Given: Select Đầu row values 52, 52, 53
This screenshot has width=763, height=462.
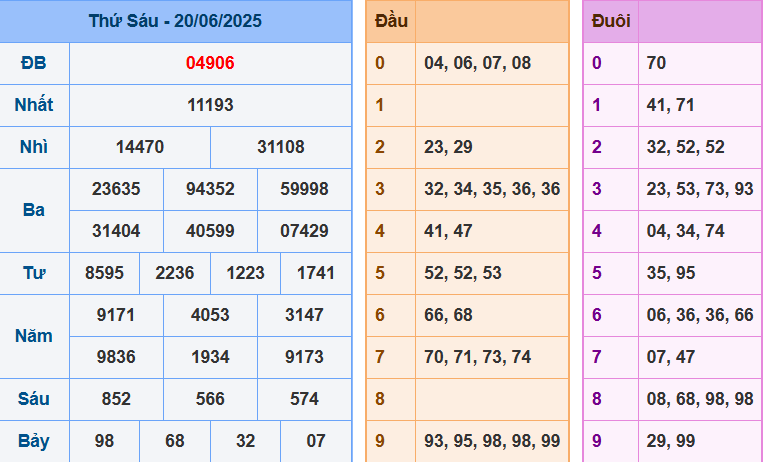Looking at the screenshot, I should (x=463, y=273).
